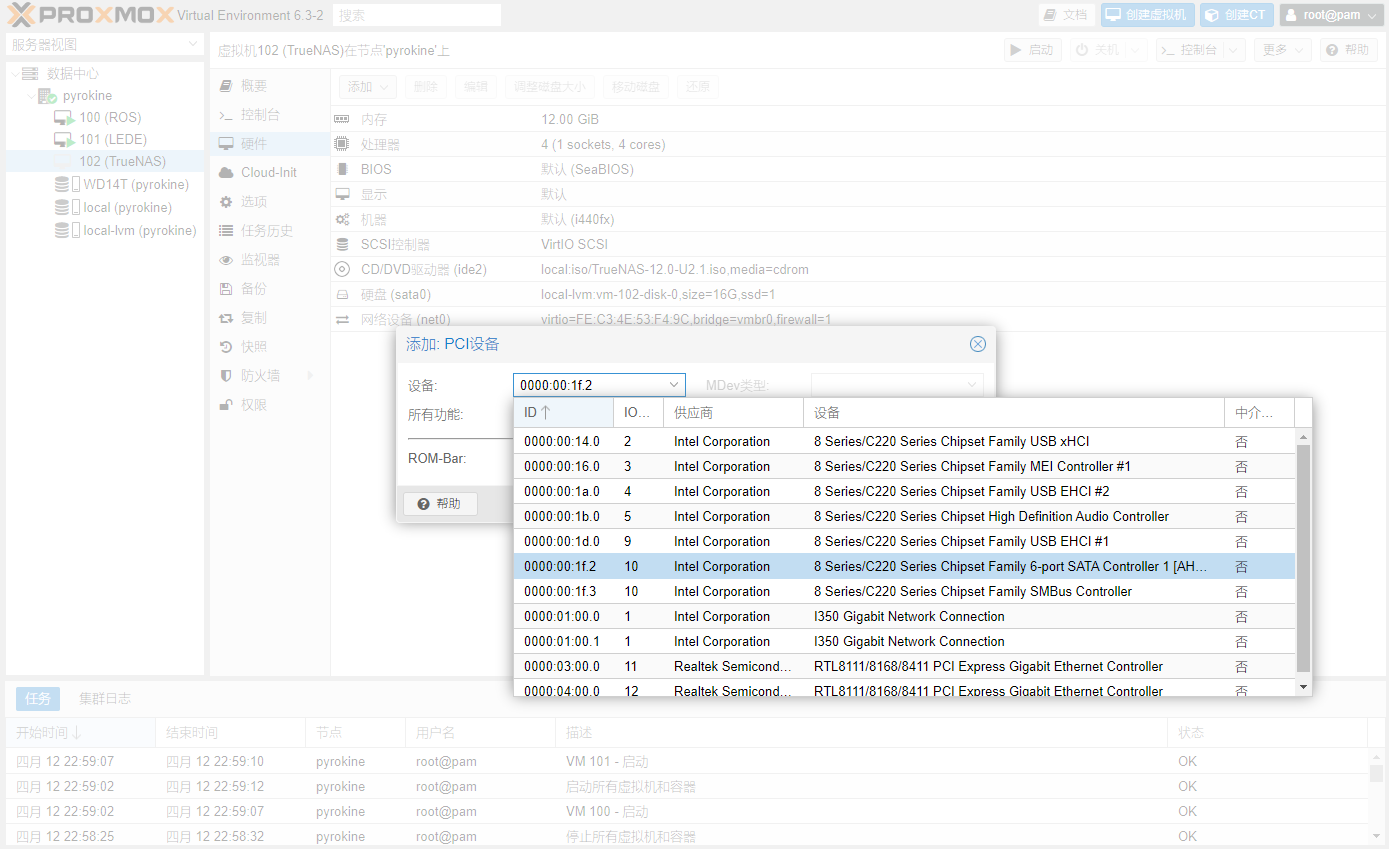Click the Cloud-Init cloud icon

tap(226, 173)
